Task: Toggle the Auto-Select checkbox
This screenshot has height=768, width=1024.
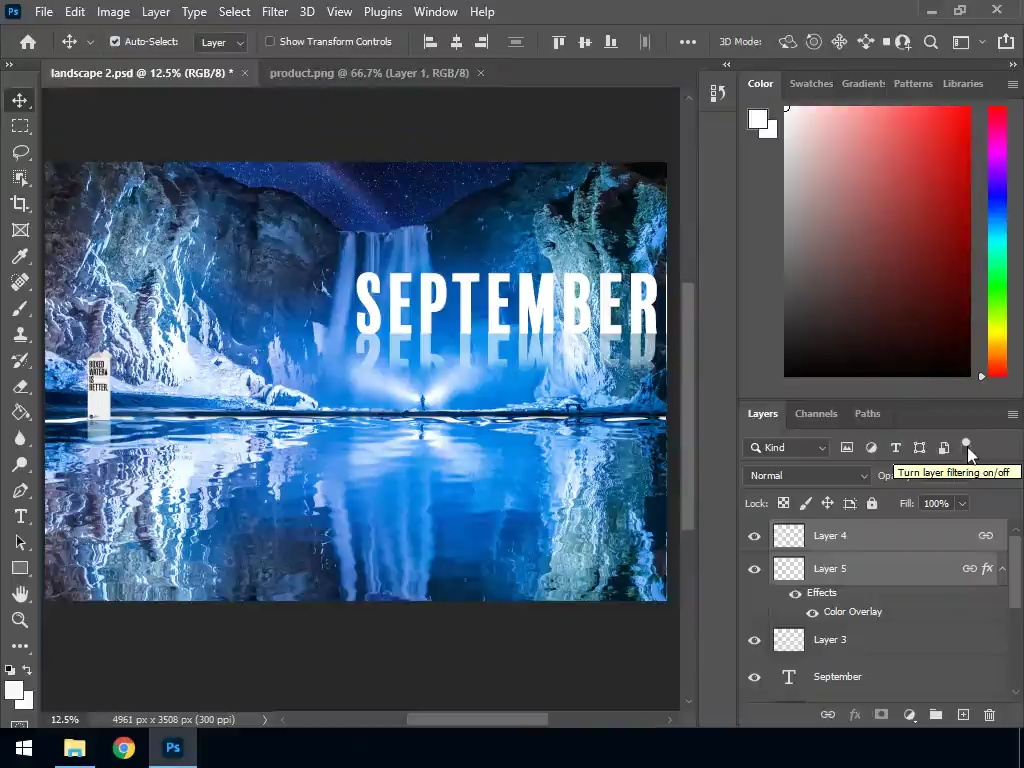Action: [115, 41]
